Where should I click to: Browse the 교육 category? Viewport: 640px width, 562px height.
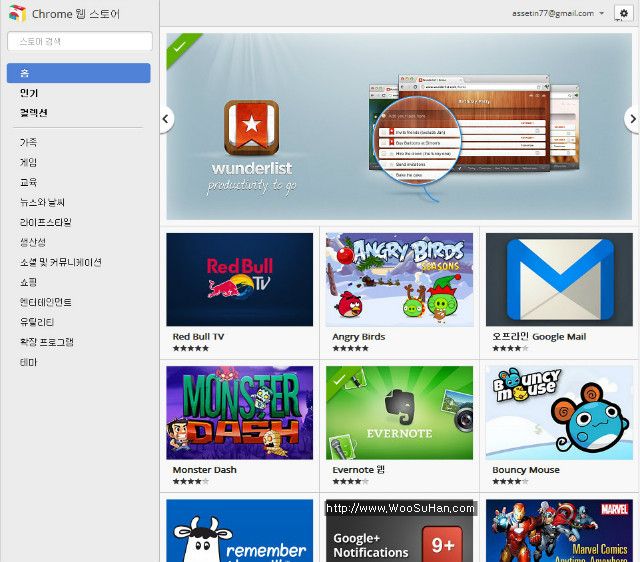[x=29, y=182]
